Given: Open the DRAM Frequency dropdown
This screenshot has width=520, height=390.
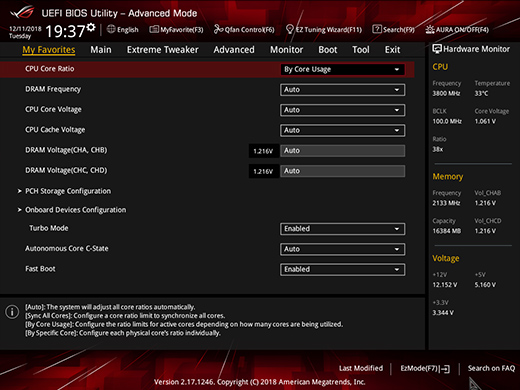Looking at the screenshot, I should pos(343,90).
